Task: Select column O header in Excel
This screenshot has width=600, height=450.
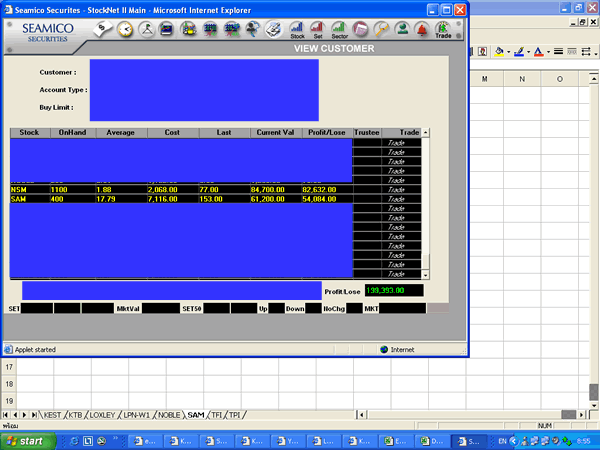Action: point(559,79)
